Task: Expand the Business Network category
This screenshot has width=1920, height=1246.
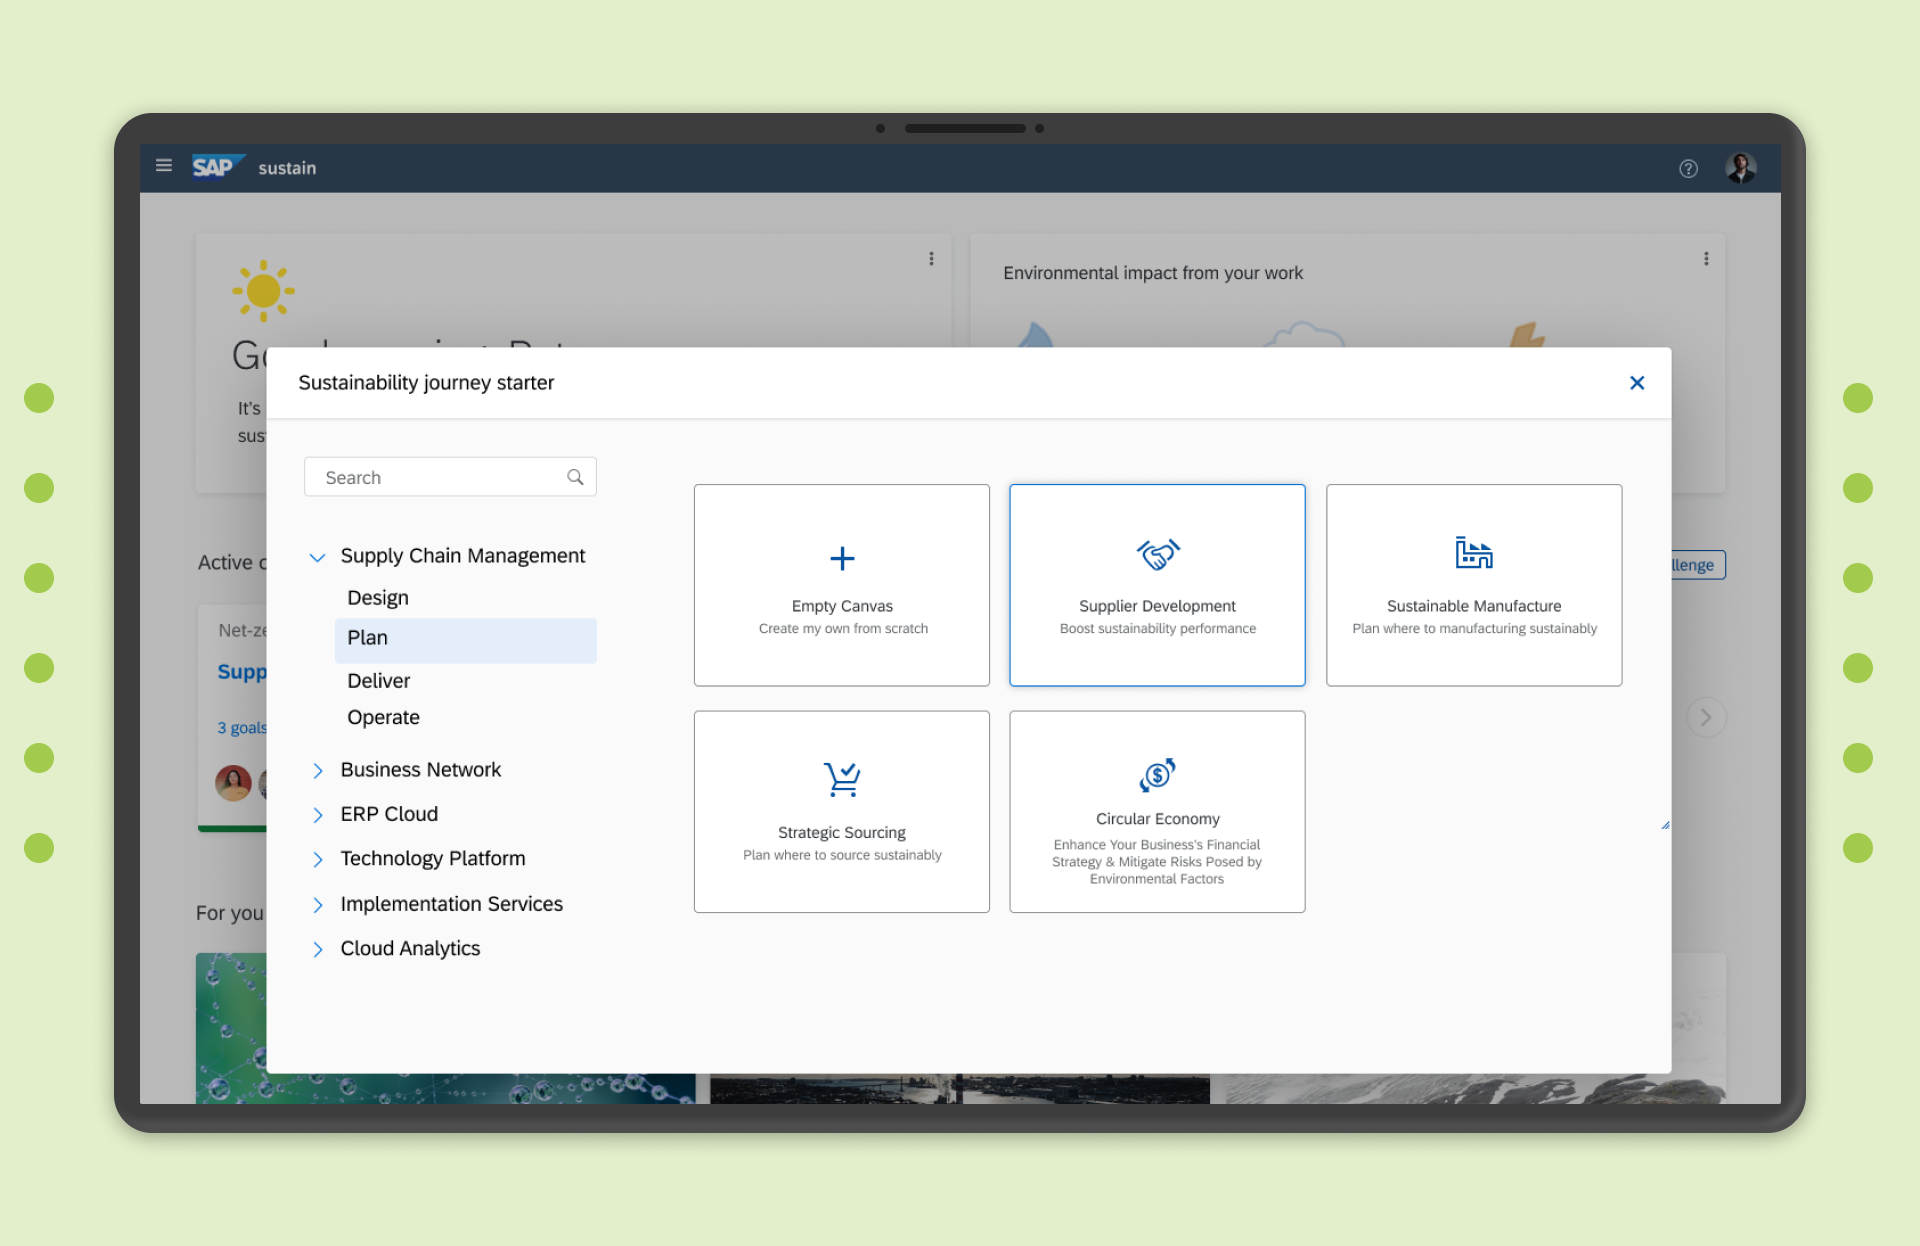Action: (317, 770)
